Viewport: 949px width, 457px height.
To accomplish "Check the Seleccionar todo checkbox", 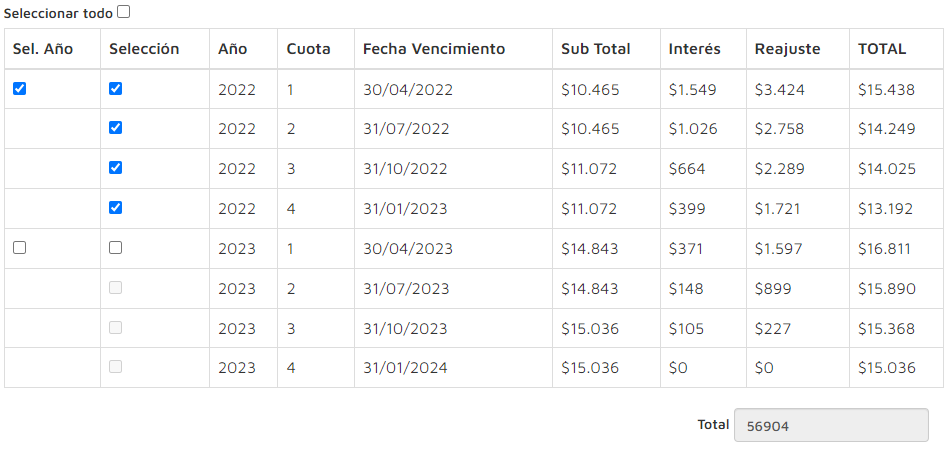I will point(123,12).
